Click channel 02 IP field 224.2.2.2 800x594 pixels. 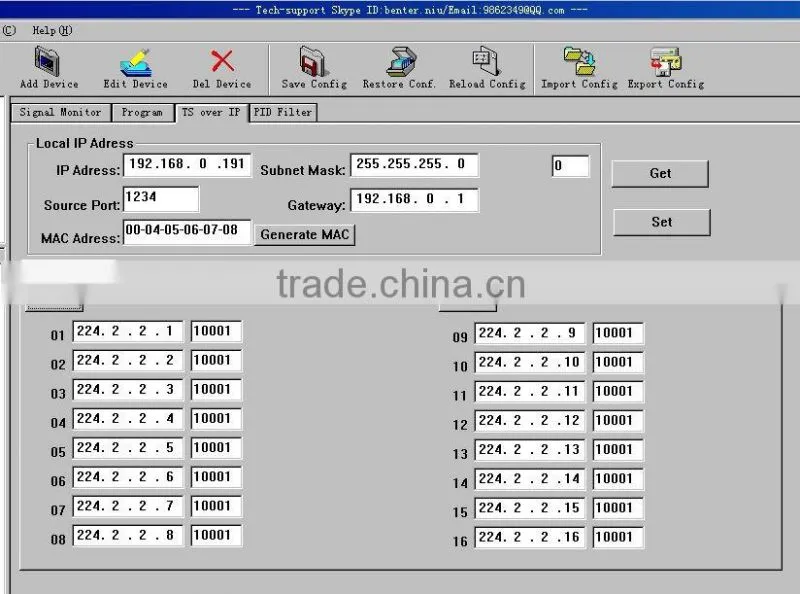[128, 360]
